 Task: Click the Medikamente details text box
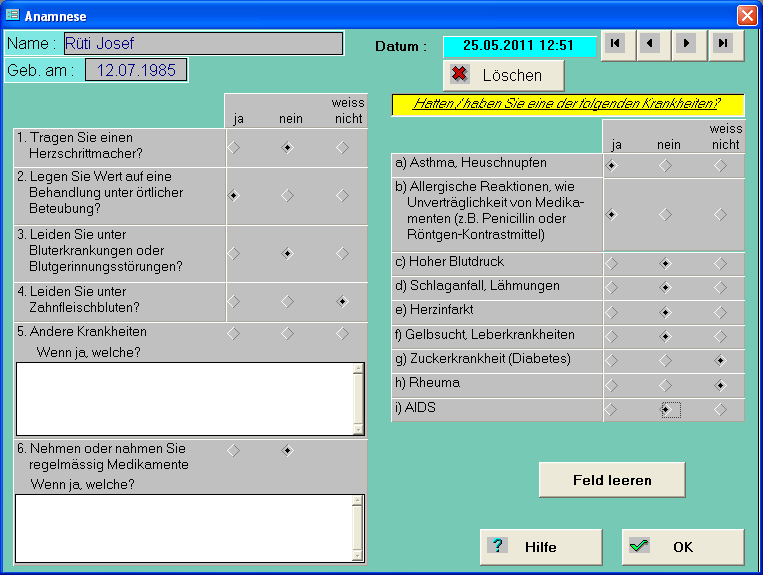point(184,528)
